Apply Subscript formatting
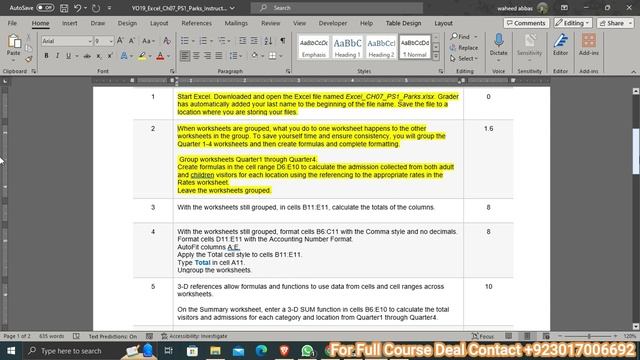The image size is (640, 360). [x=99, y=56]
